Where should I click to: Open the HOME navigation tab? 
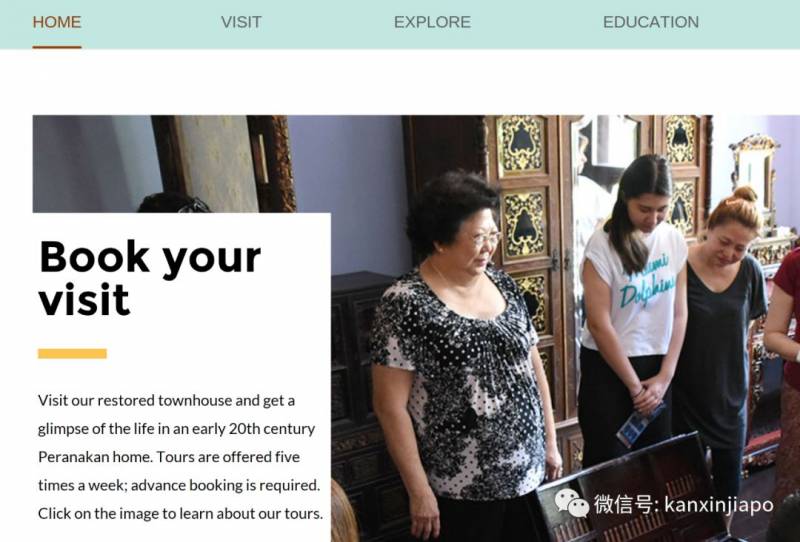(x=57, y=22)
